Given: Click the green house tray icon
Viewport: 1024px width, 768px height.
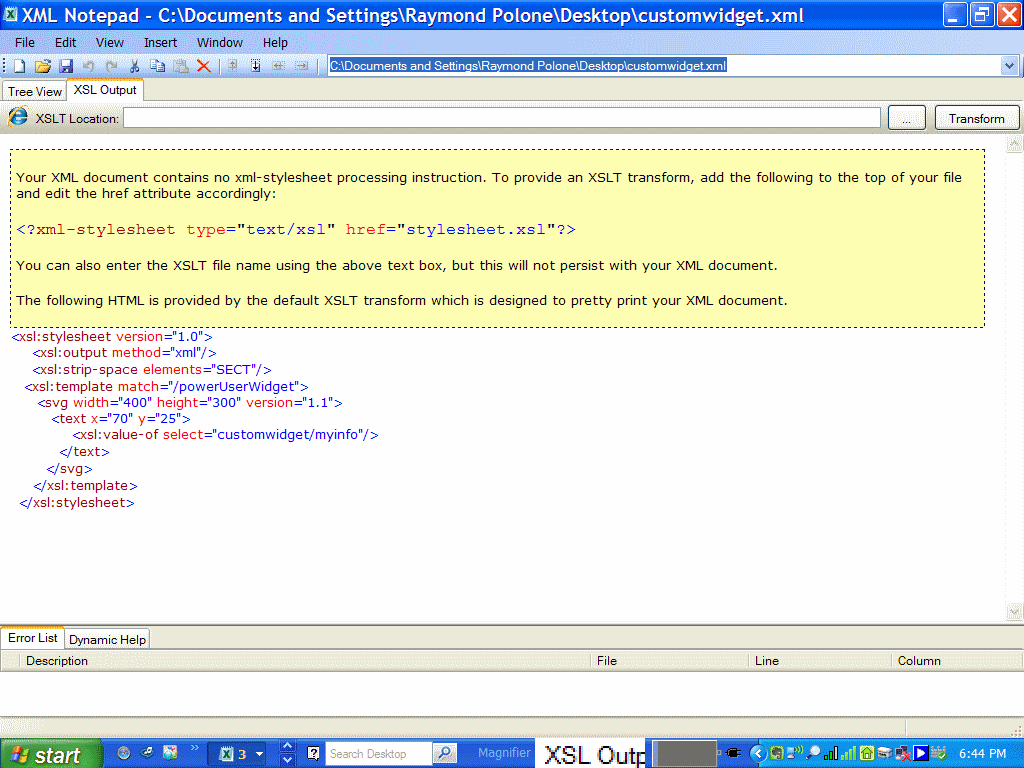Looking at the screenshot, I should pyautogui.click(x=867, y=753).
